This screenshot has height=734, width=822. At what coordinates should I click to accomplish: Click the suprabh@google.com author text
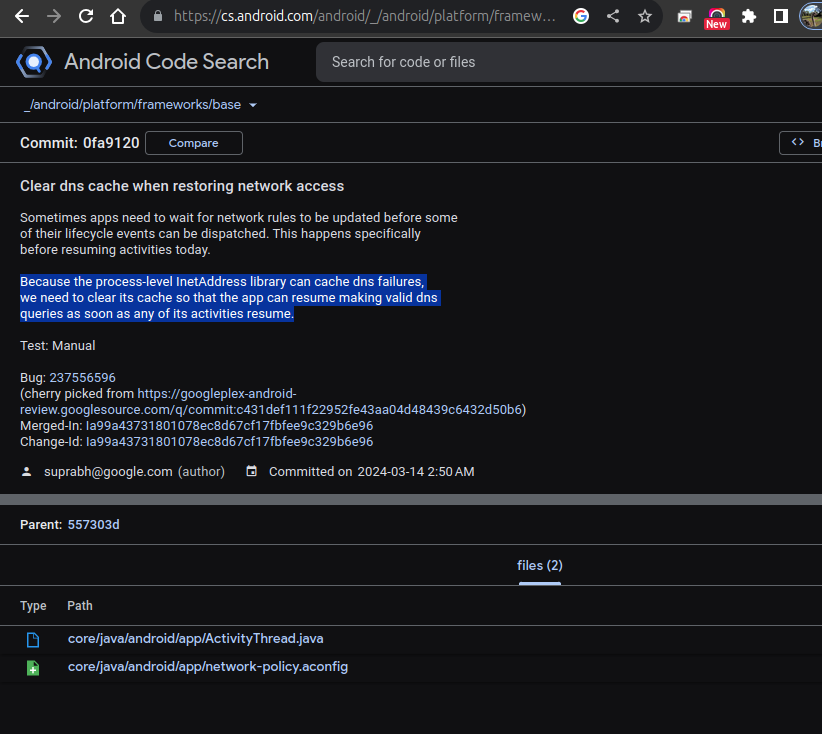[108, 472]
